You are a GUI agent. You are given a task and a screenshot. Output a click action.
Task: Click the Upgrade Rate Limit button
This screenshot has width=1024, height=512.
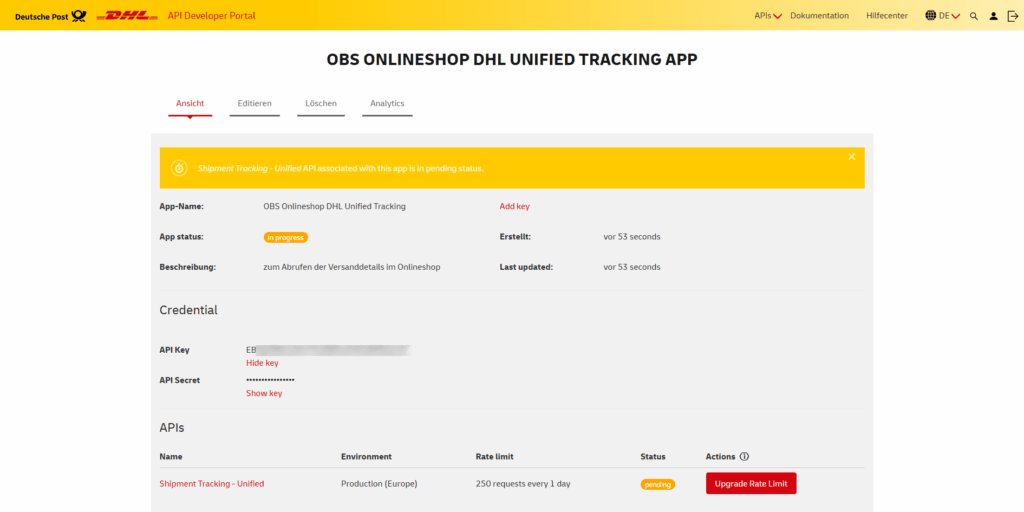(751, 484)
